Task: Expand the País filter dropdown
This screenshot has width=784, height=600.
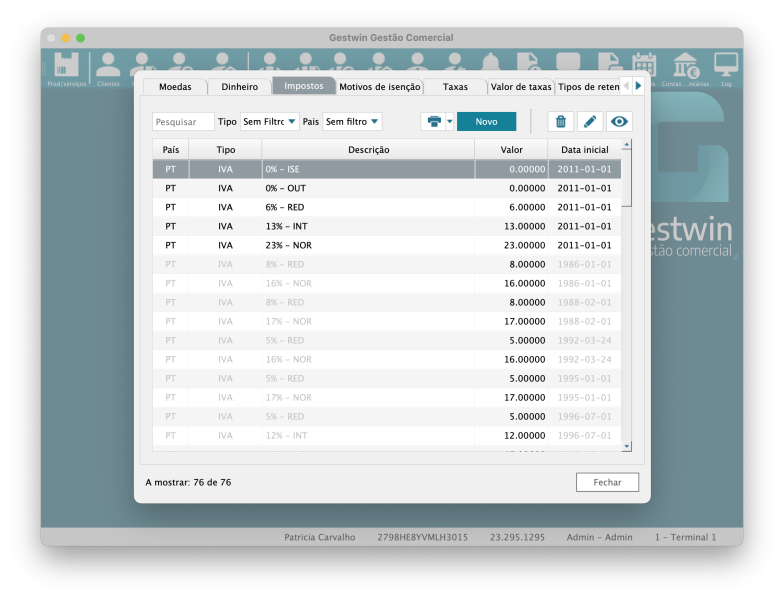Action: point(352,121)
